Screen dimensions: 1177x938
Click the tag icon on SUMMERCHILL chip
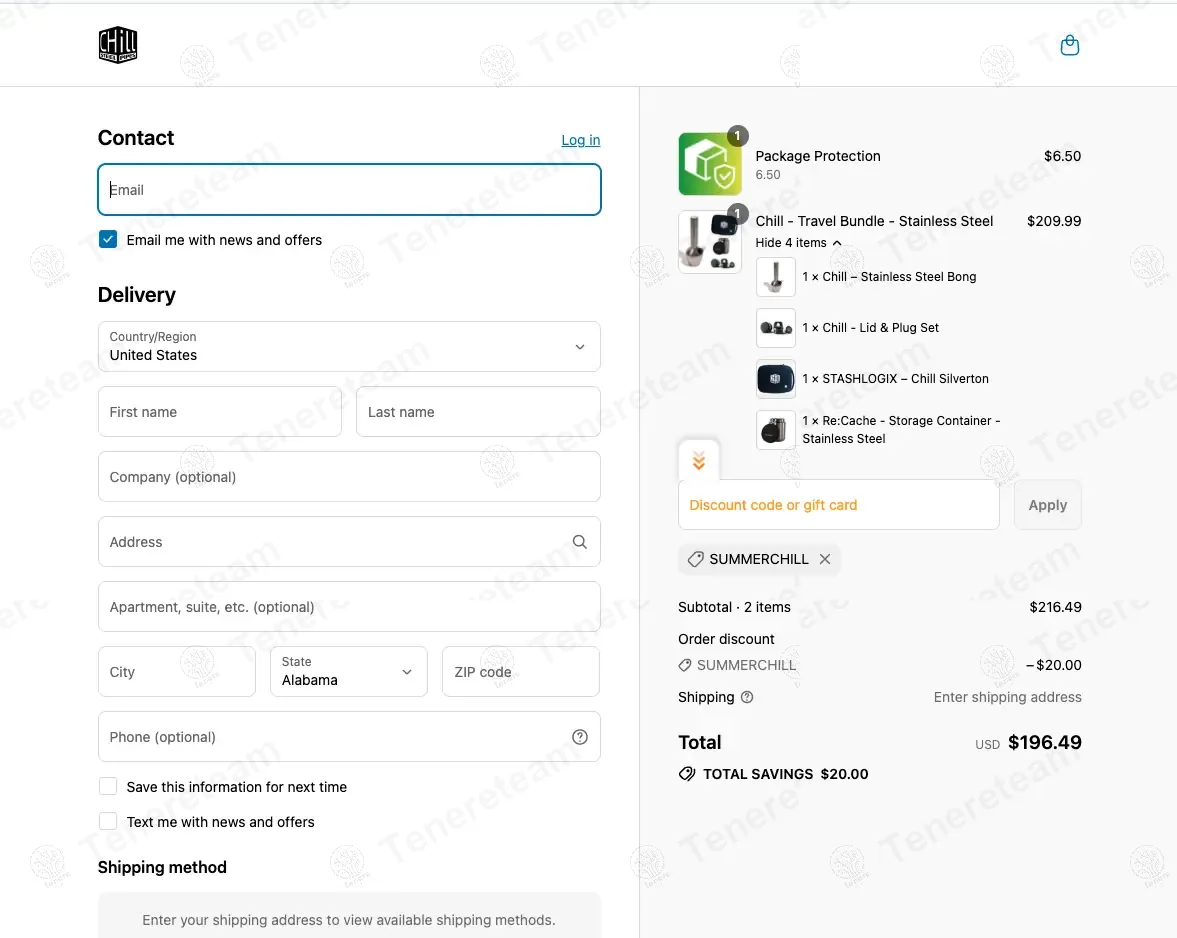point(696,559)
